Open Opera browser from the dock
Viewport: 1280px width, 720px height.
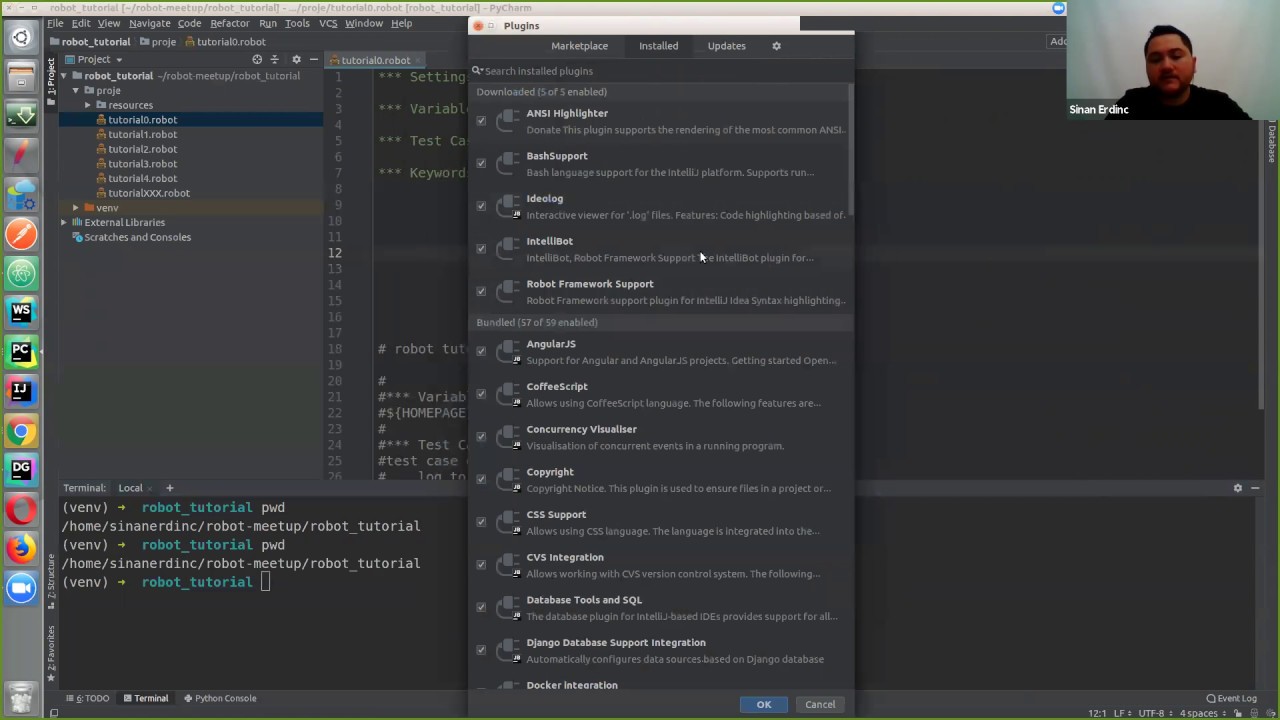(21, 509)
